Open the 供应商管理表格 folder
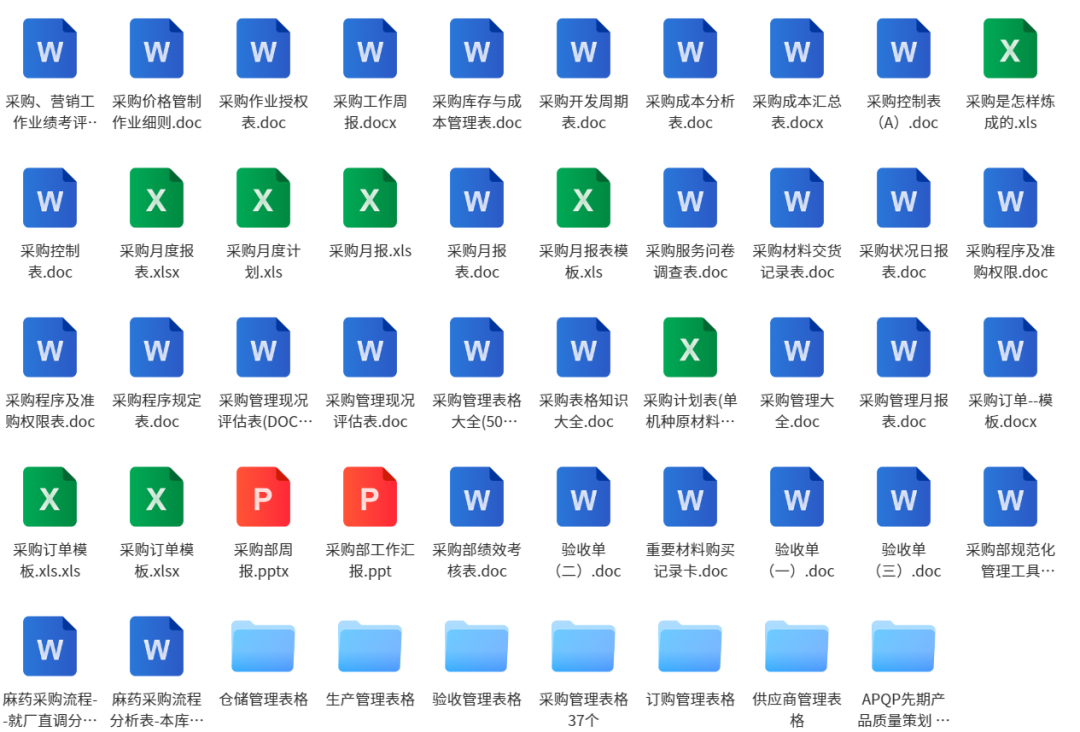 point(797,646)
